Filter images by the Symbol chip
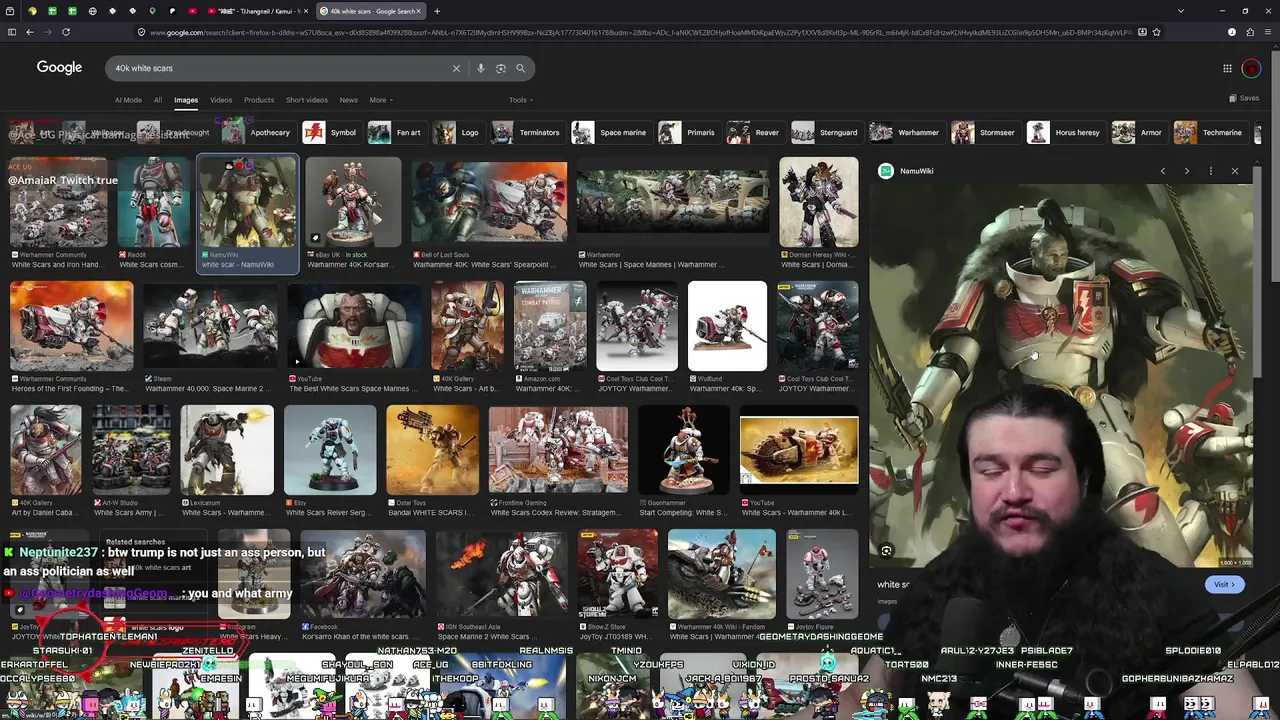 [x=330, y=132]
